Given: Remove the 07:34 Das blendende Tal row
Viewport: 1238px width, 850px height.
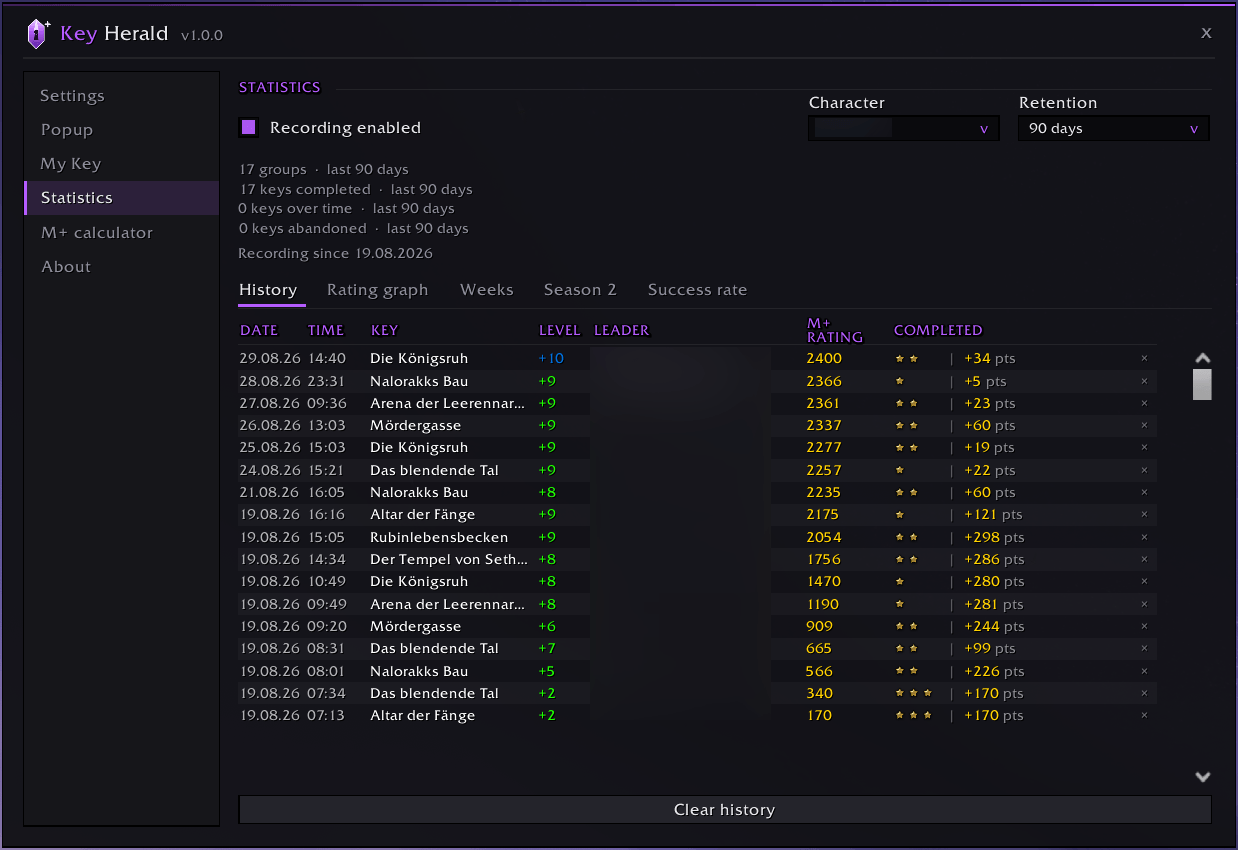Looking at the screenshot, I should pos(1144,693).
